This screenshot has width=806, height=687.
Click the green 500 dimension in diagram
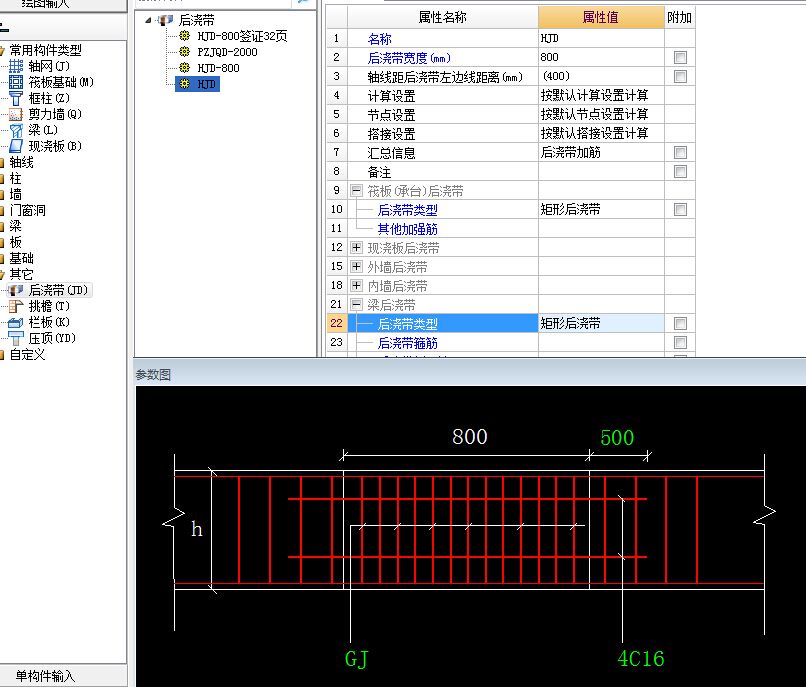point(617,438)
